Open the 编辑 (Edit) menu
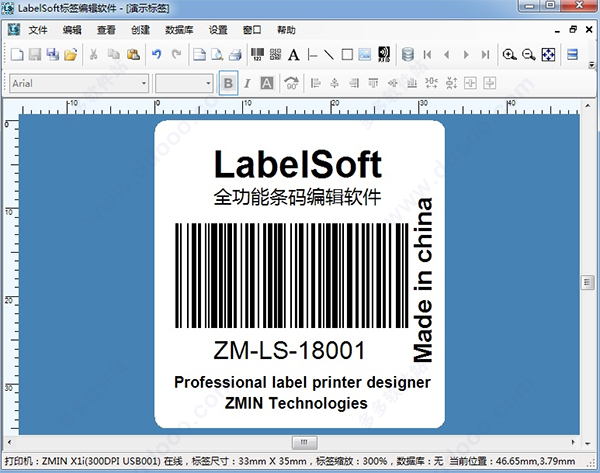 pyautogui.click(x=72, y=30)
